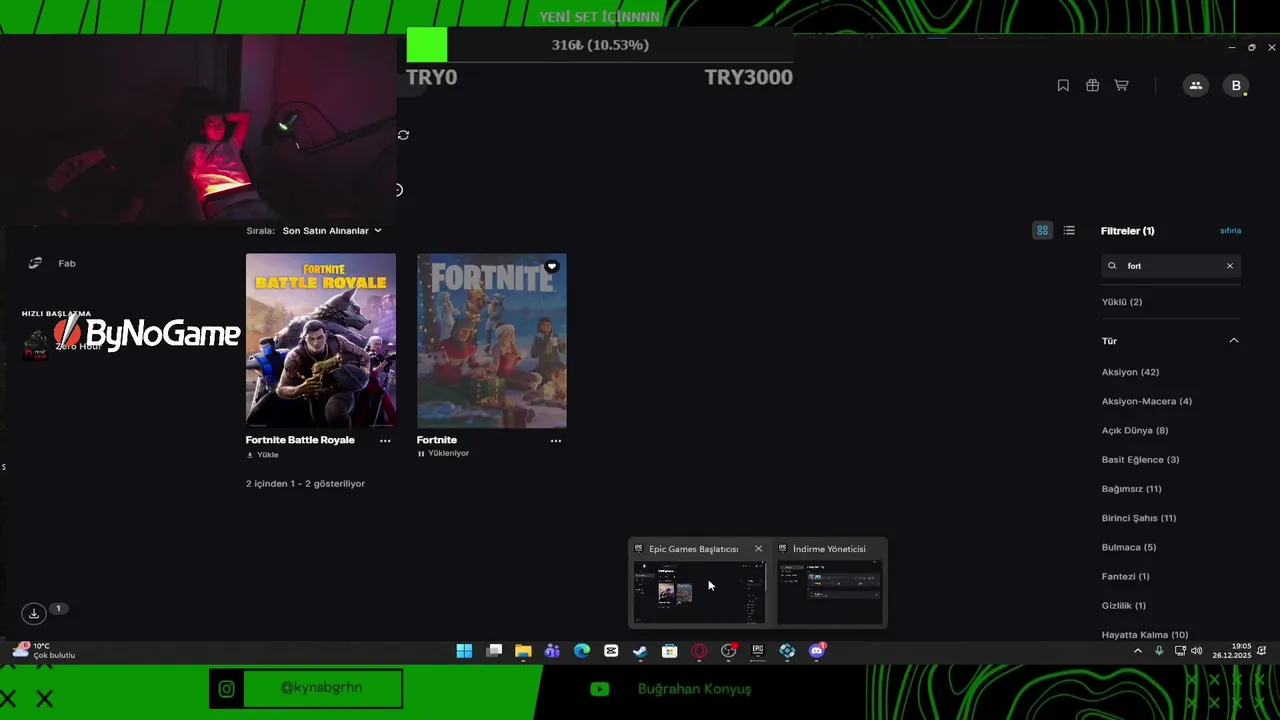Toggle the Gizlilik (1) filter
This screenshot has width=1280, height=720.
1124,605
